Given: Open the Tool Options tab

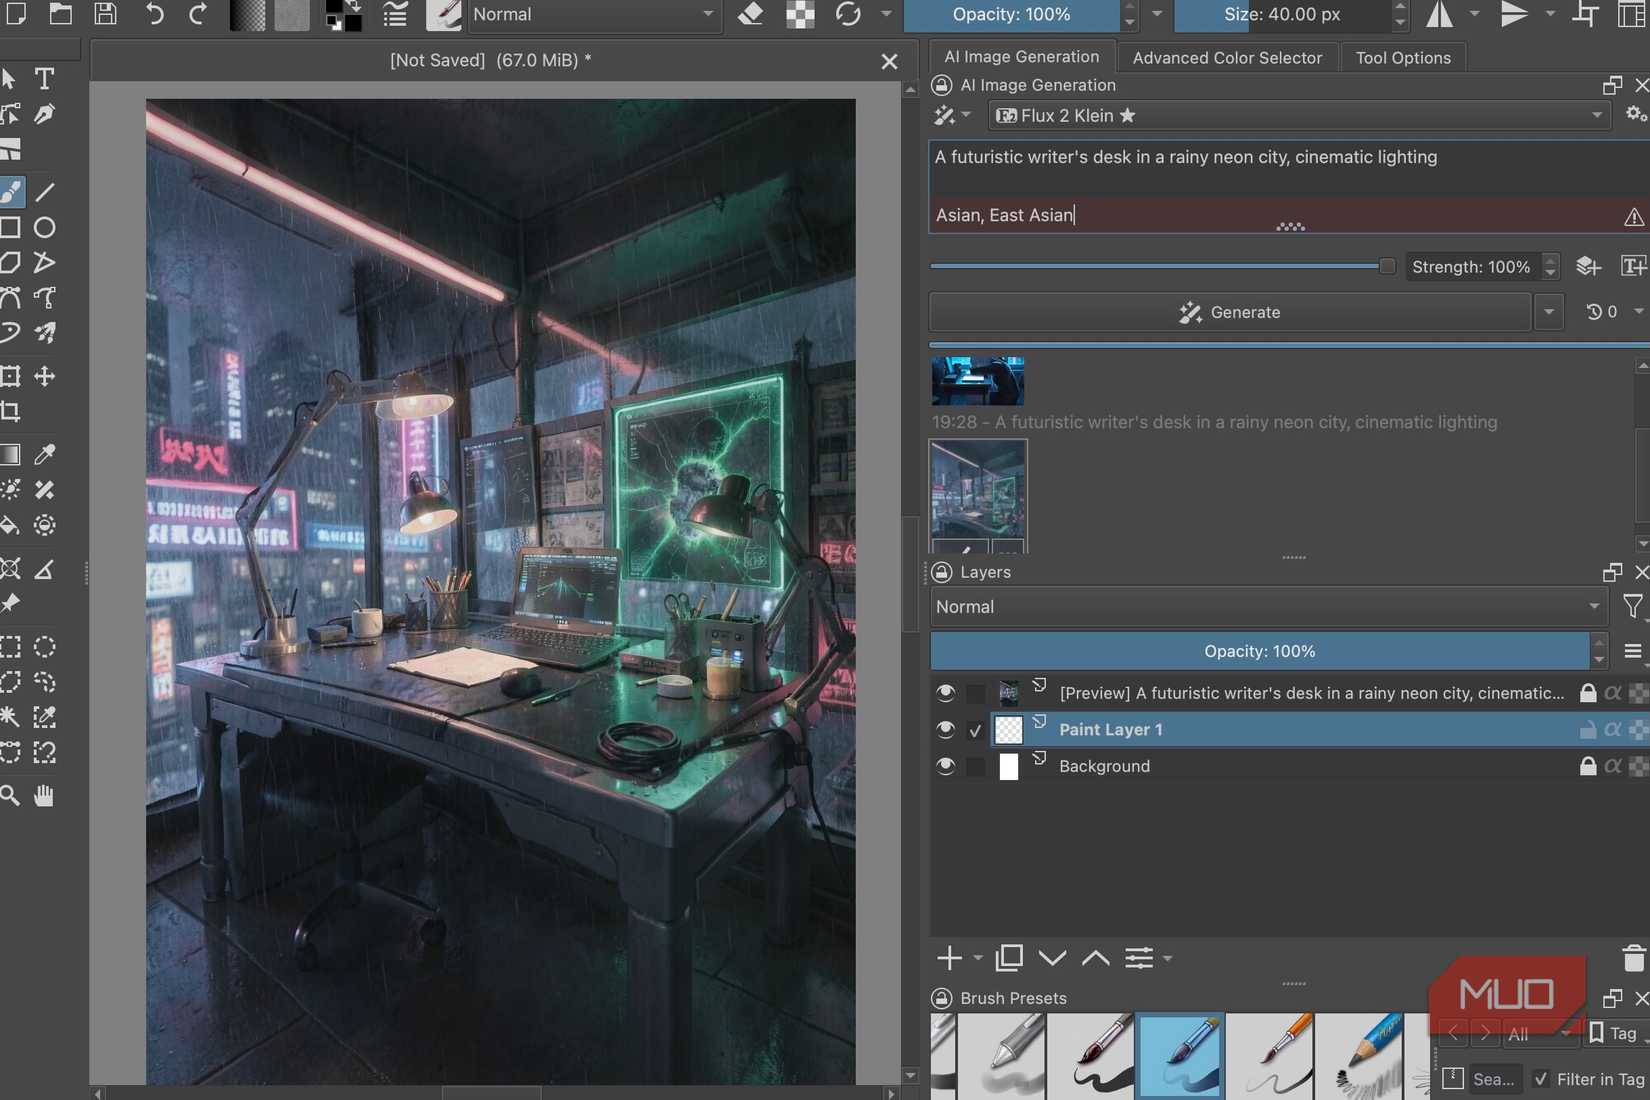Looking at the screenshot, I should pyautogui.click(x=1402, y=57).
